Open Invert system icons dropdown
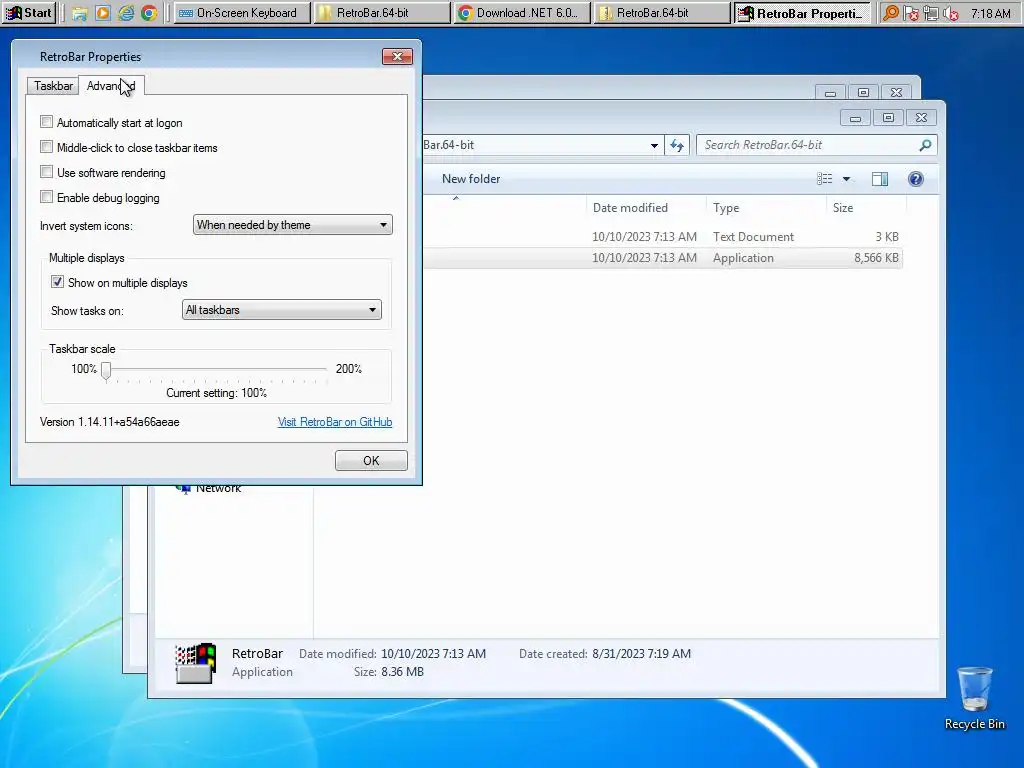 pyautogui.click(x=293, y=225)
